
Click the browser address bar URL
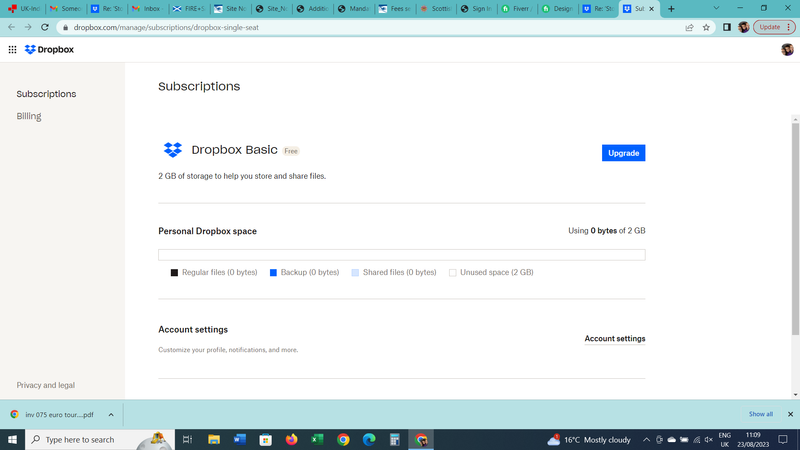[166, 28]
